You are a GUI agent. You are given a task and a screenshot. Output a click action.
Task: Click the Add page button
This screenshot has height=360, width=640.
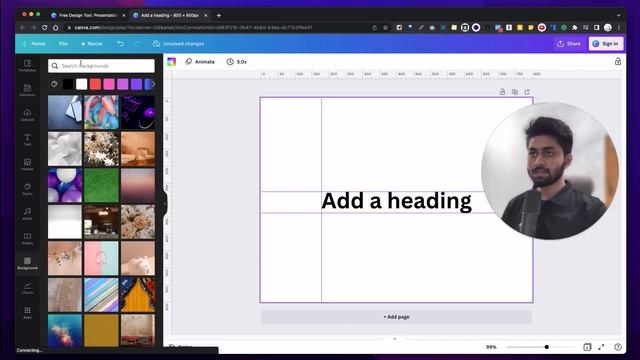396,317
